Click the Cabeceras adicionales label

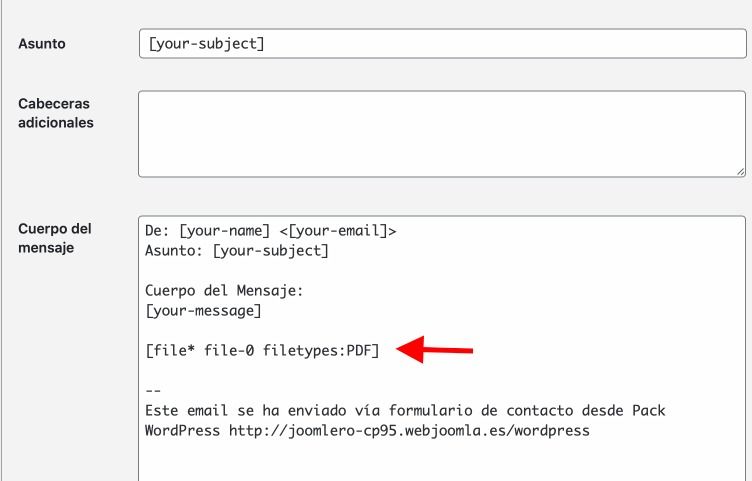[56, 113]
